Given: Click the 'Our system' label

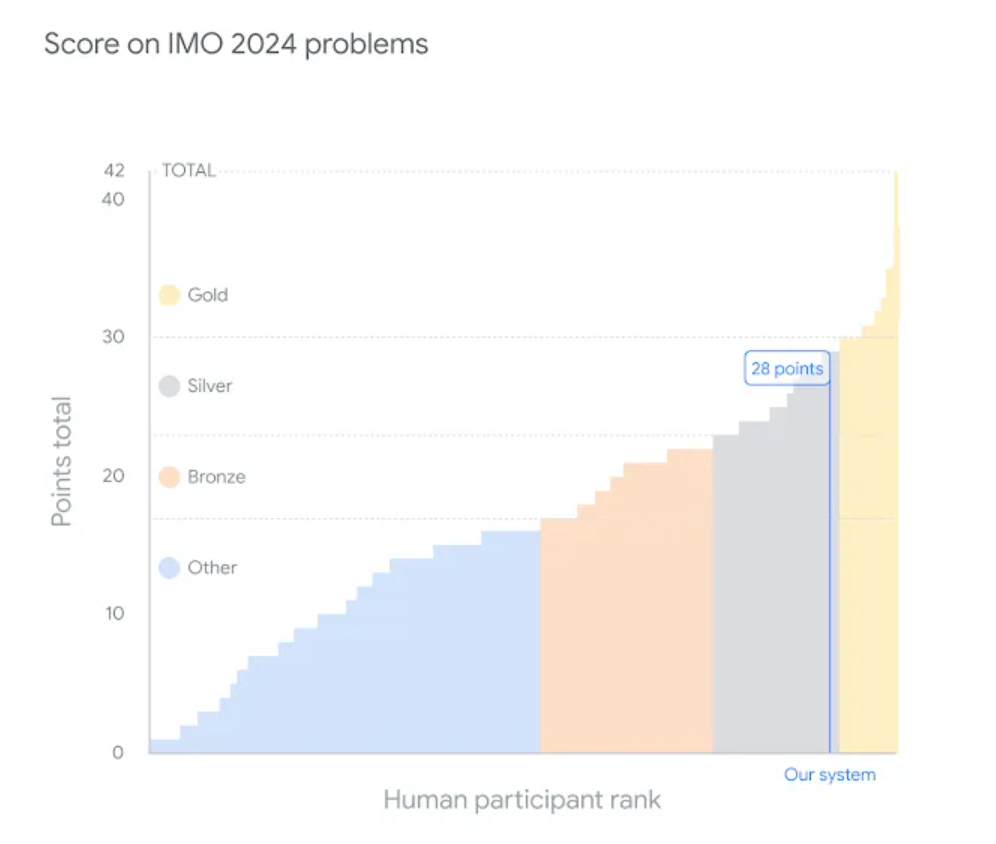Looking at the screenshot, I should point(829,775).
